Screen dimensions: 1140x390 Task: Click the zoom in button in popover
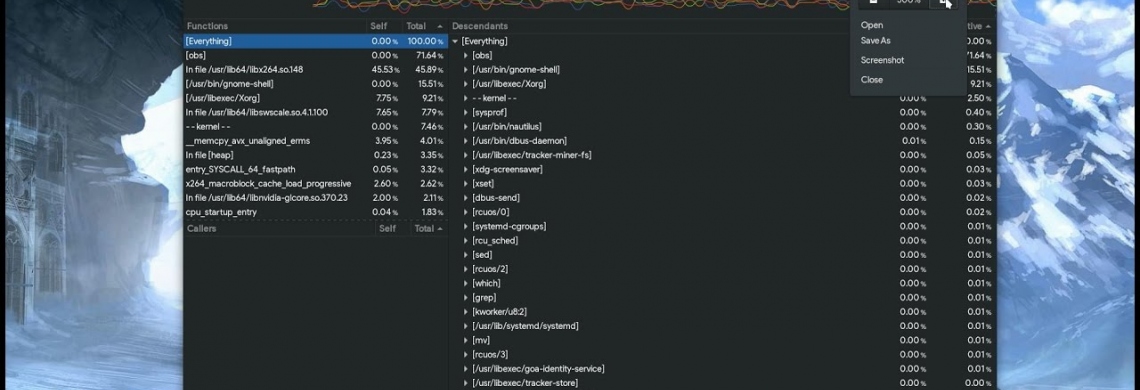tap(944, 2)
